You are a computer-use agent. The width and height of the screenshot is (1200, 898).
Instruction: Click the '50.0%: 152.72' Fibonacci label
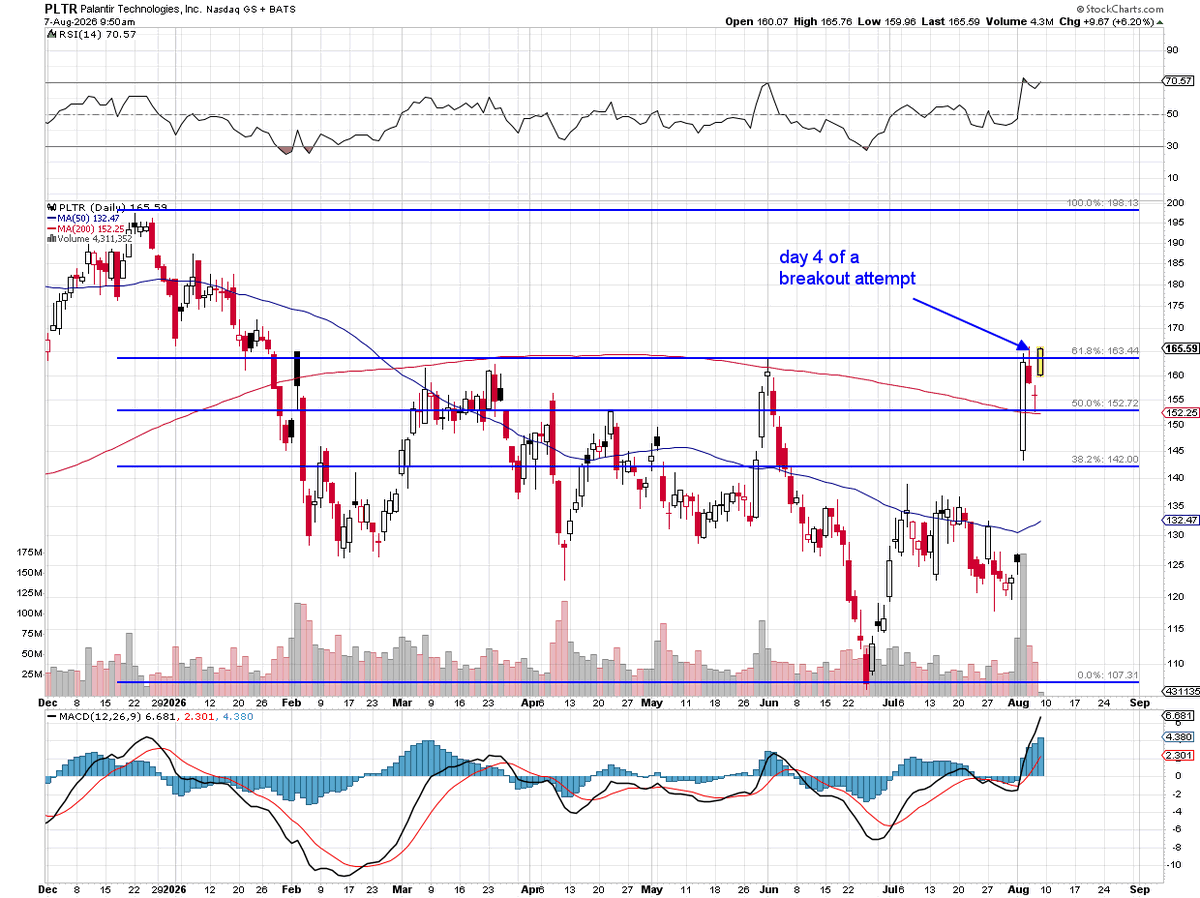click(1104, 403)
